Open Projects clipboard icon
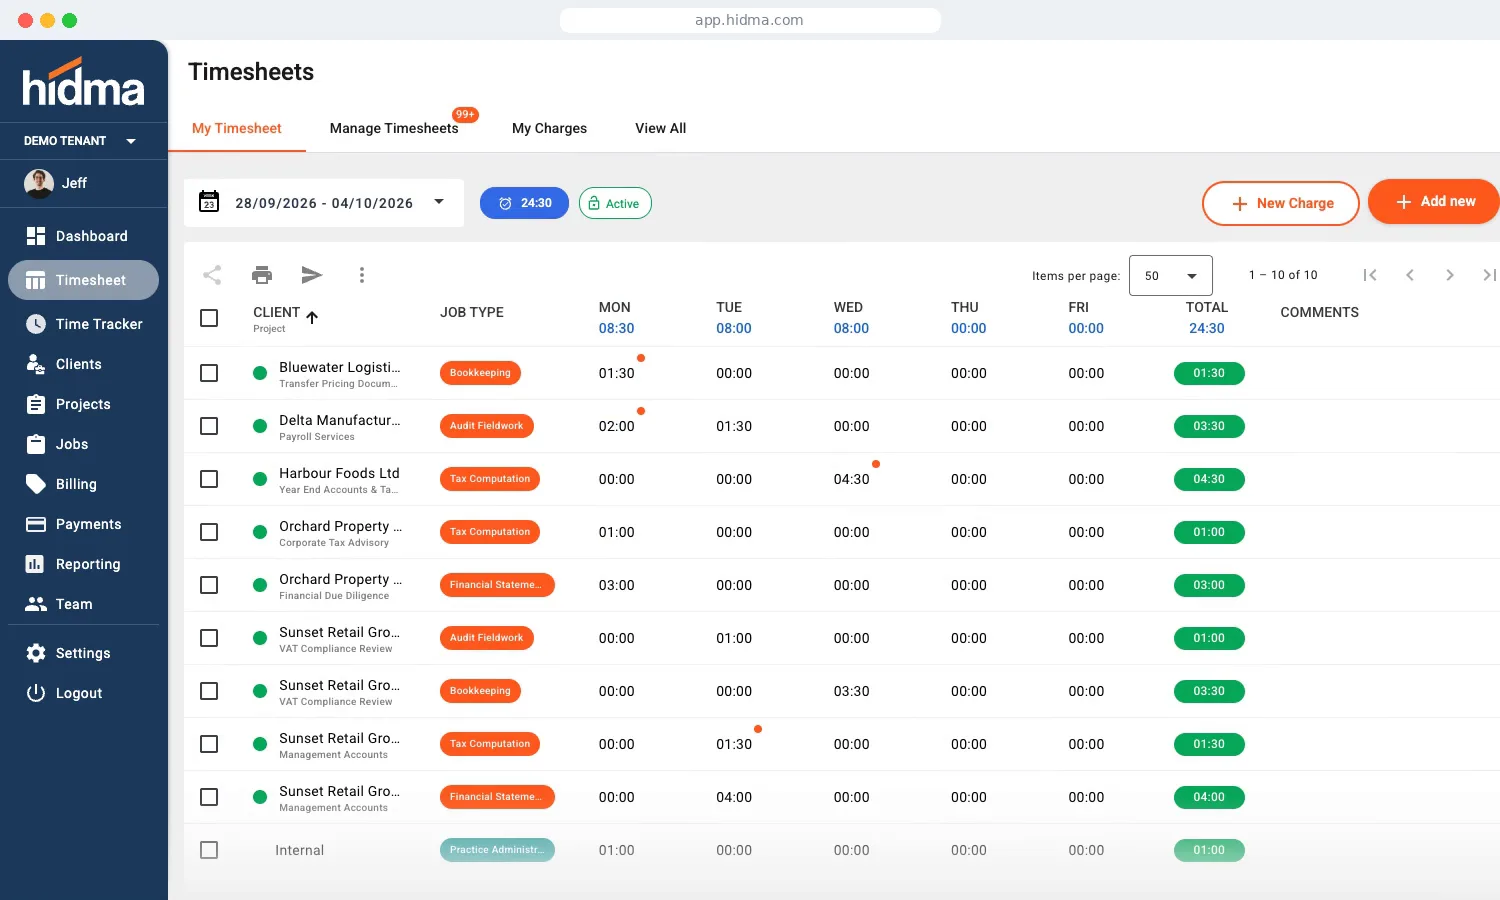This screenshot has width=1500, height=900. point(36,404)
